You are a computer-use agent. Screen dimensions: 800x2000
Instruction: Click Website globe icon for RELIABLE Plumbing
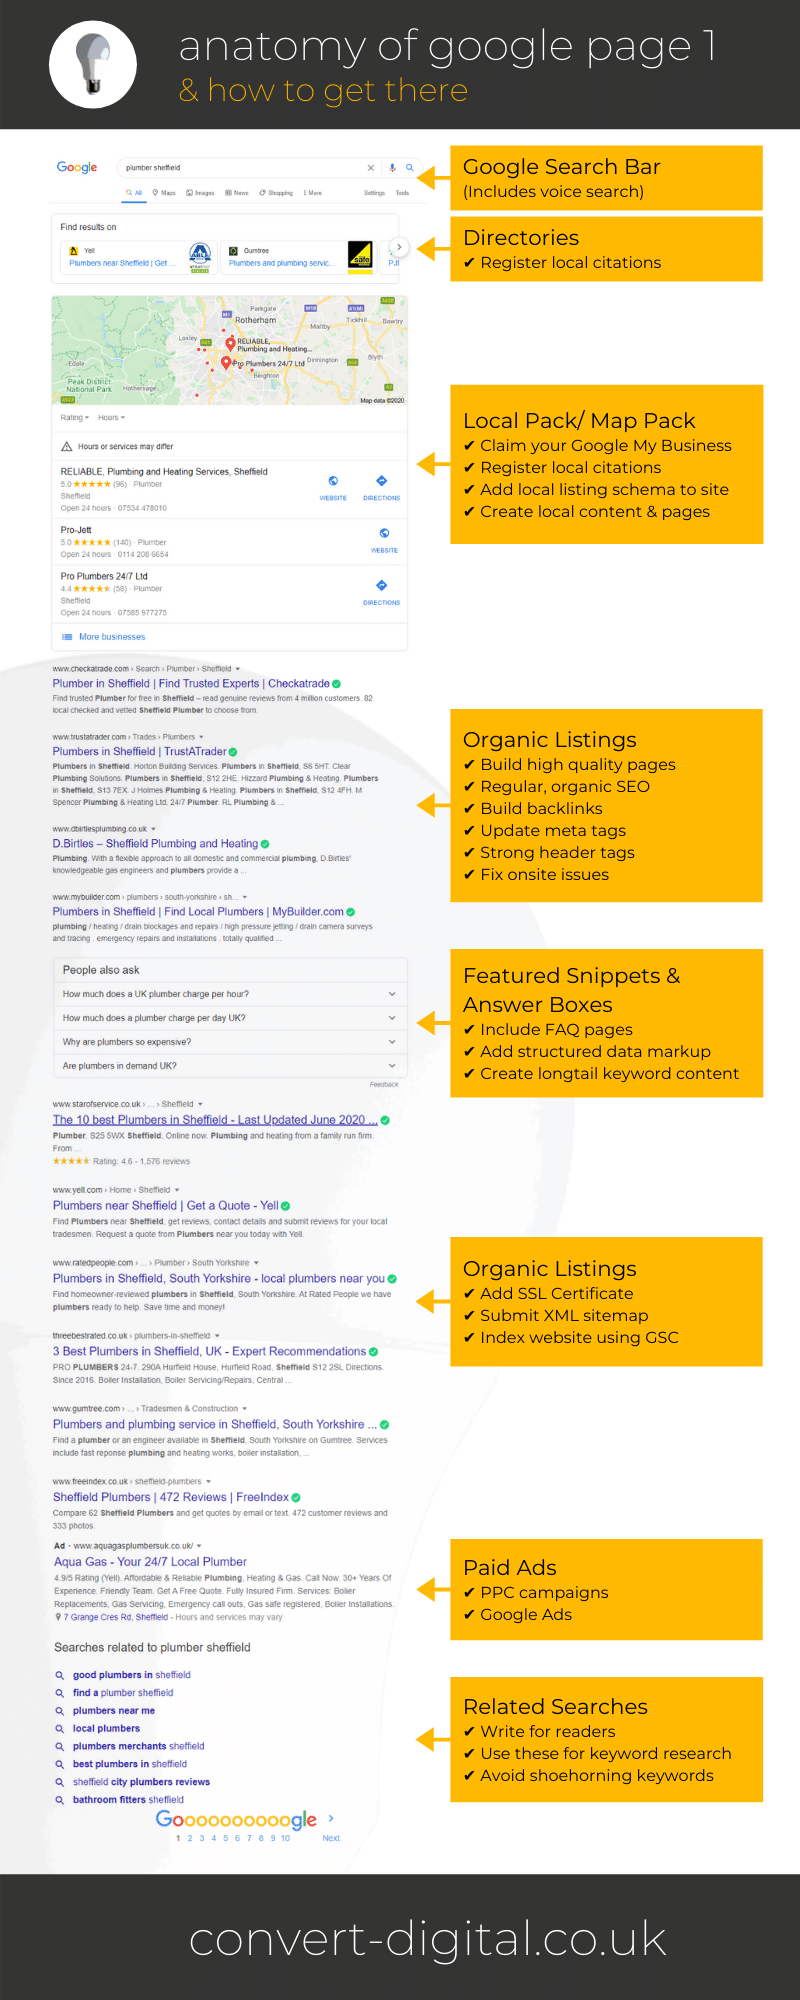(333, 482)
